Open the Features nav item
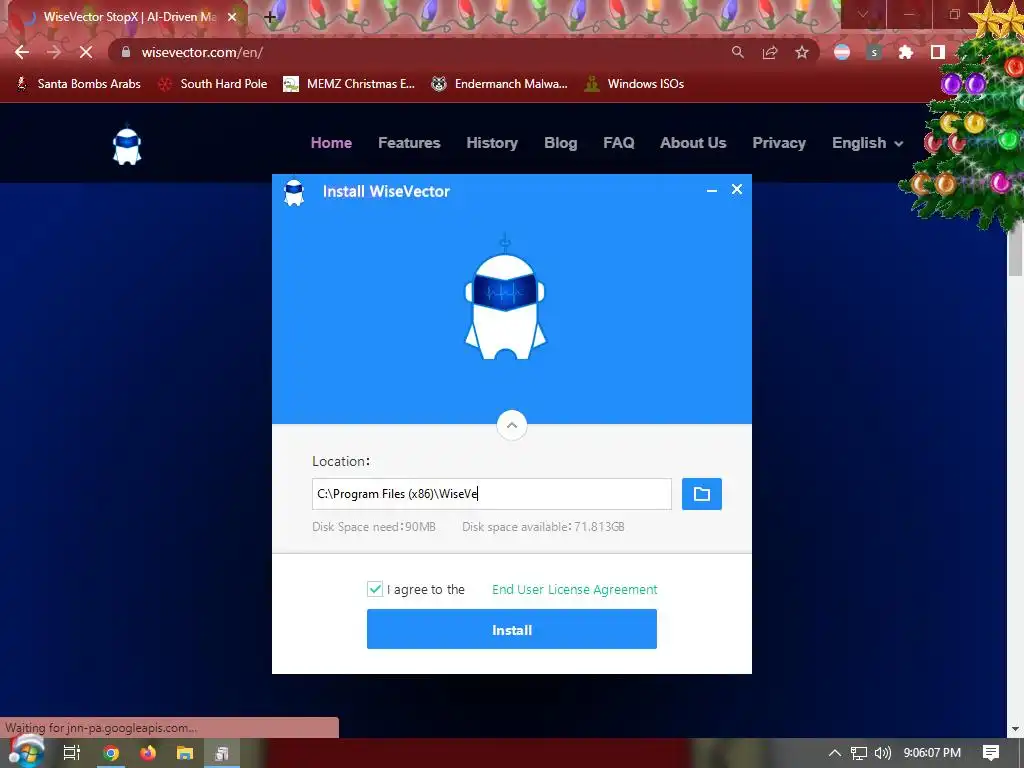Image resolution: width=1024 pixels, height=768 pixels. [x=409, y=142]
